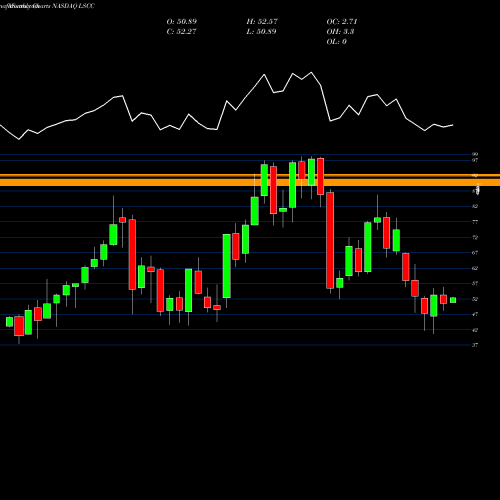Viewport: 500px width, 500px height.
Task: Click the 'OL: 0' value
Action: (337, 42)
